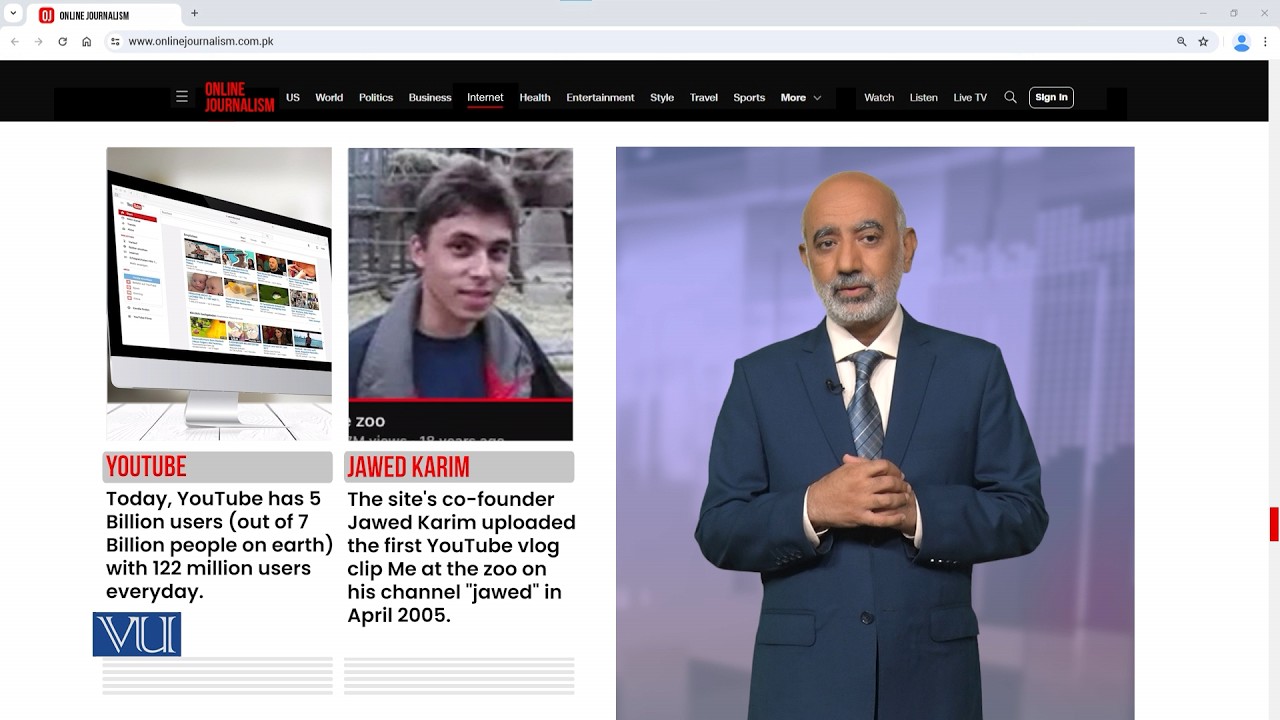This screenshot has width=1280, height=720.
Task: Click the Listen link
Action: coord(924,97)
